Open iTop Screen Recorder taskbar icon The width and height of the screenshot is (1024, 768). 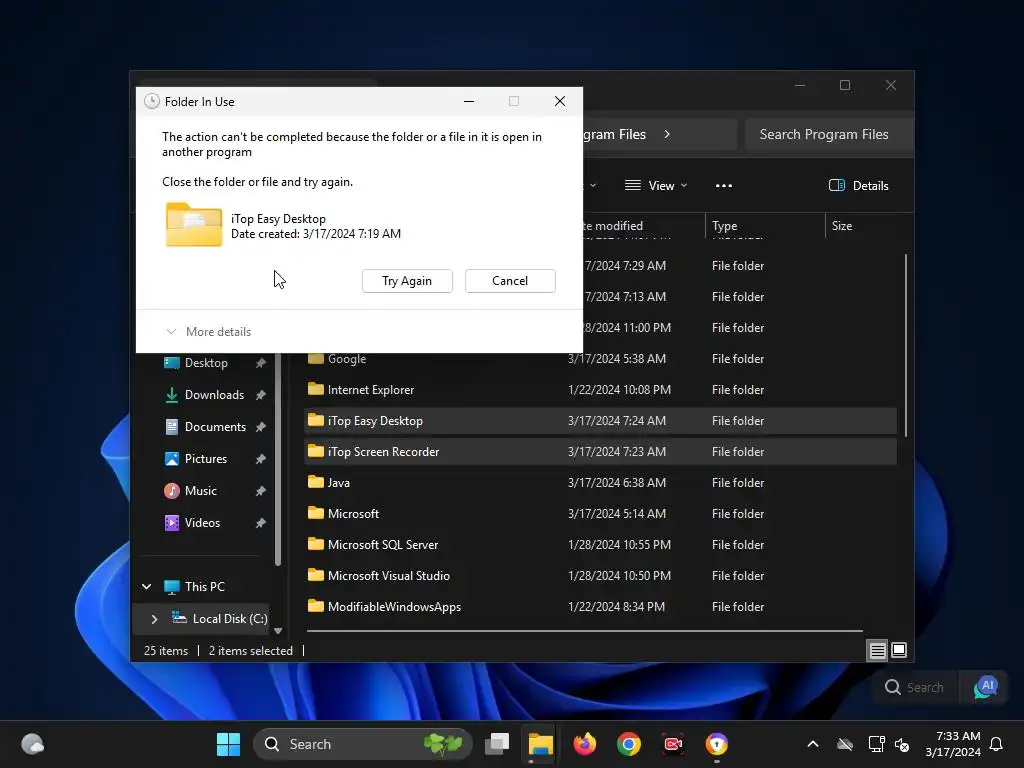point(673,744)
